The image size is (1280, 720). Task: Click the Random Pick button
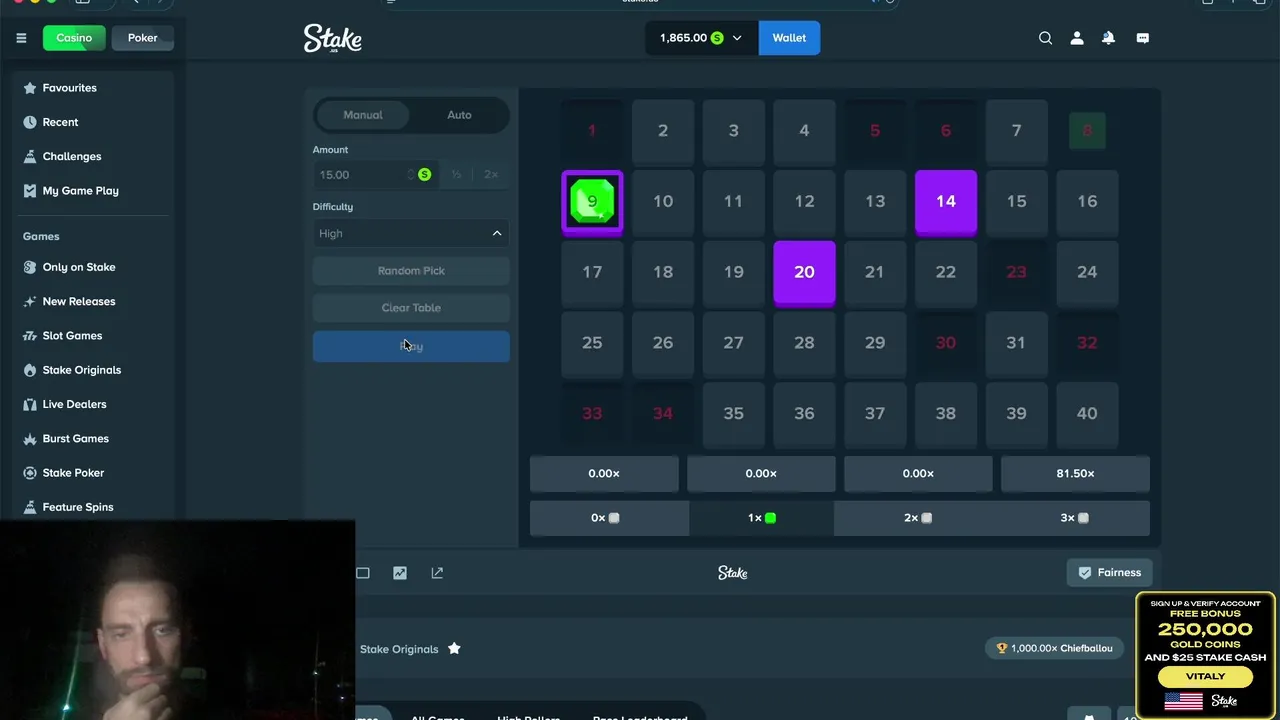click(411, 271)
